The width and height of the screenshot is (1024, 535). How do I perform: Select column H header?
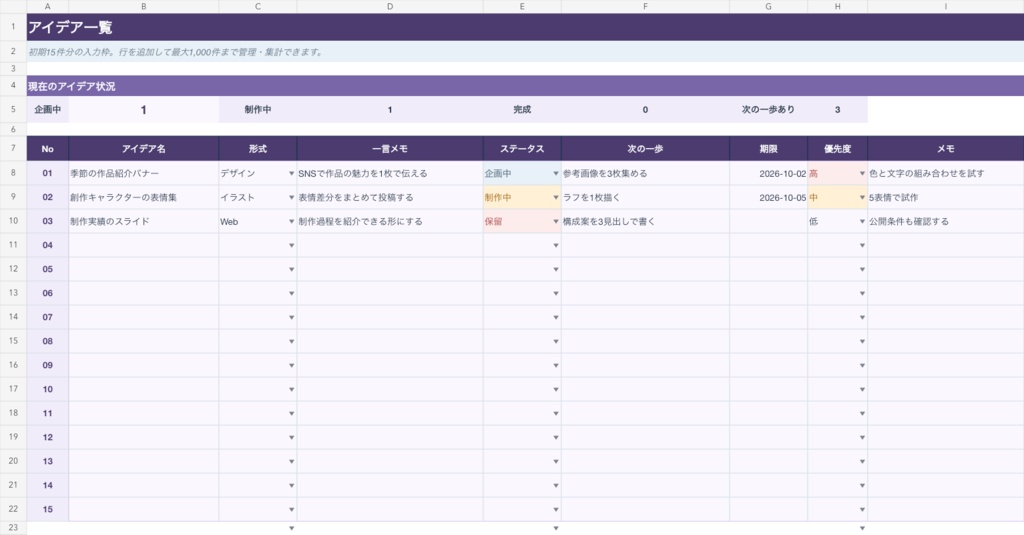coord(837,7)
